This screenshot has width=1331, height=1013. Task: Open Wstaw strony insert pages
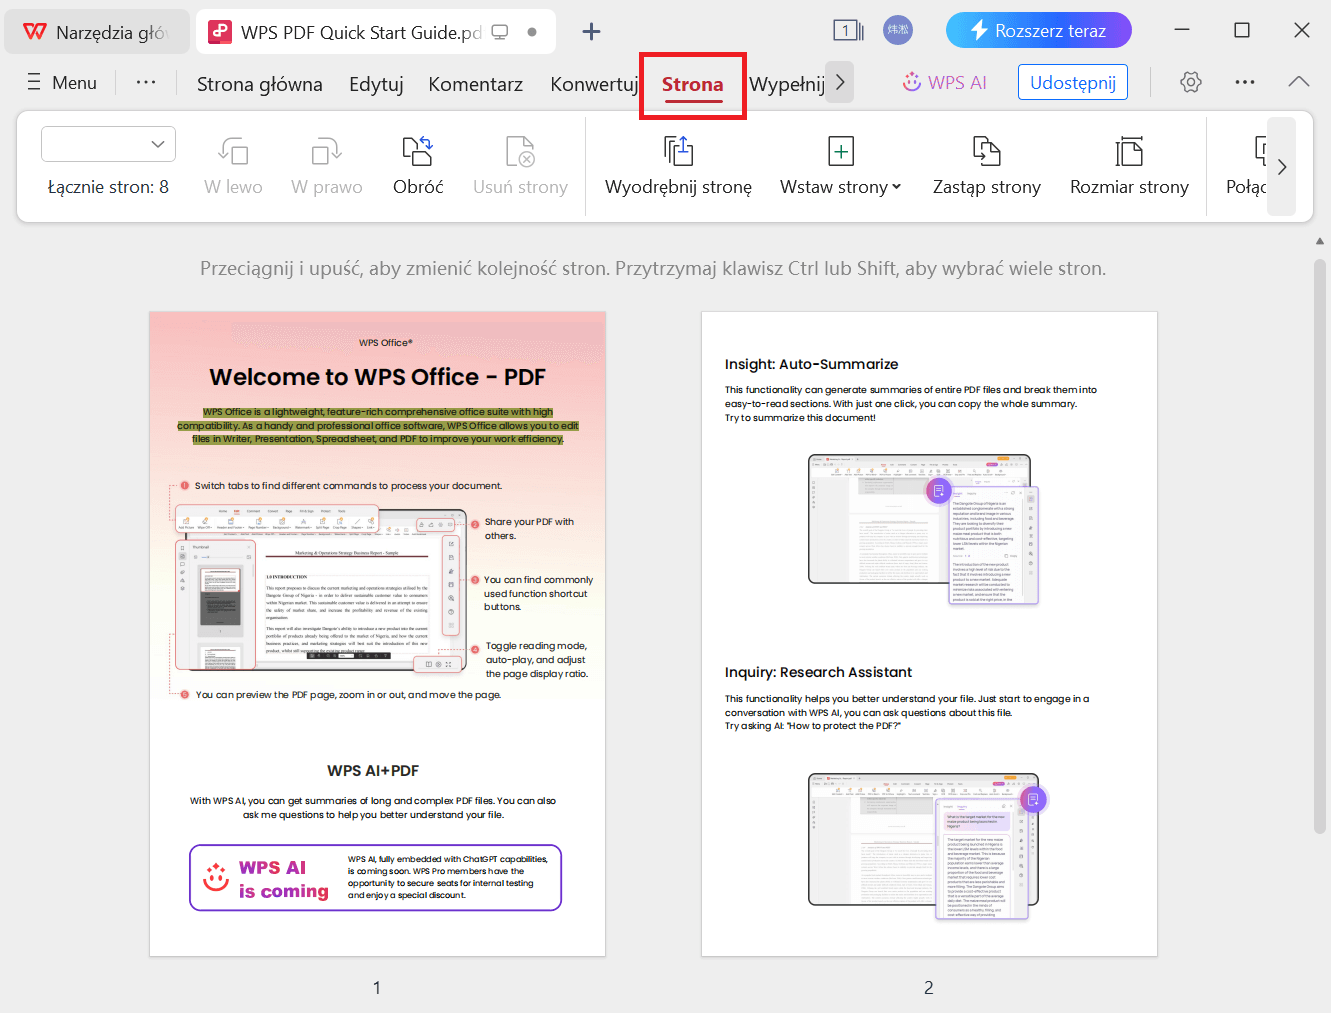point(840,166)
